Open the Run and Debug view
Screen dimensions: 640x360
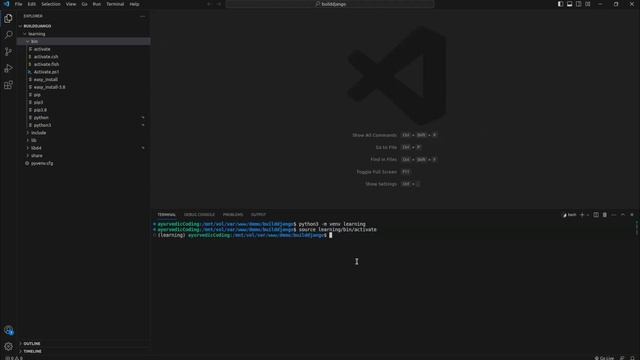pyautogui.click(x=8, y=69)
